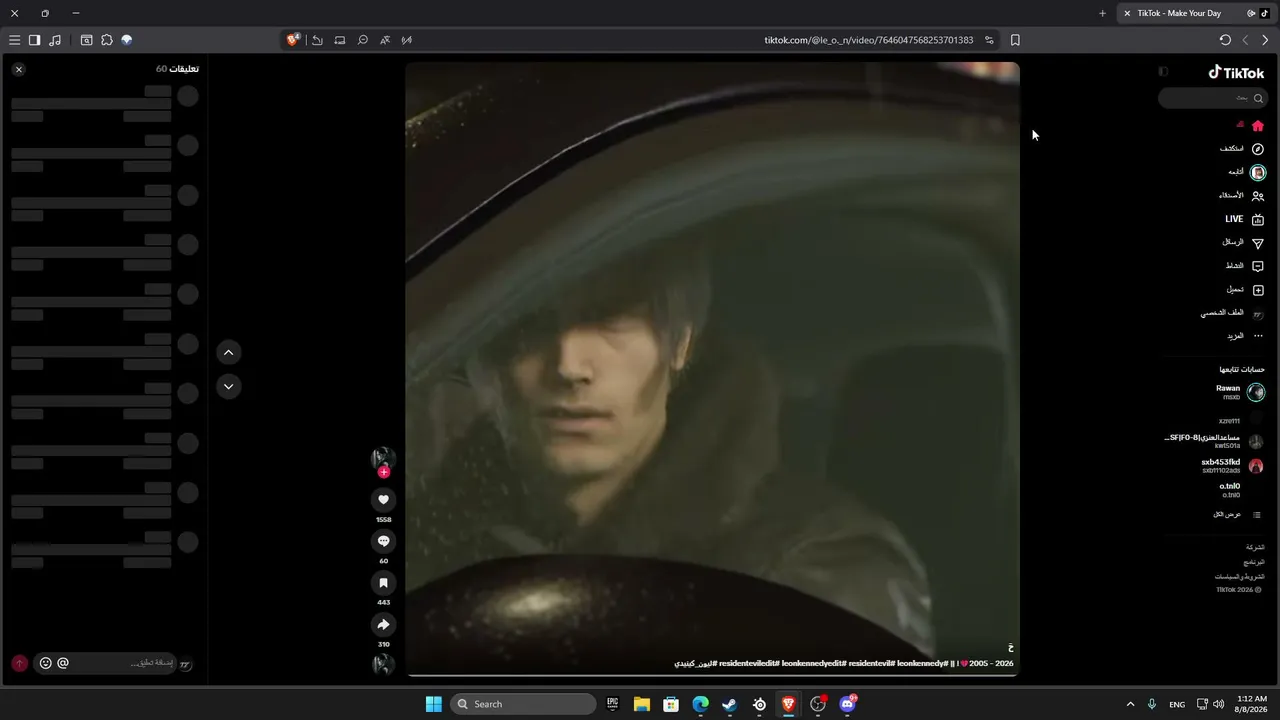The height and width of the screenshot is (720, 1280).
Task: Open comments via the speech bubble icon
Action: pos(383,541)
